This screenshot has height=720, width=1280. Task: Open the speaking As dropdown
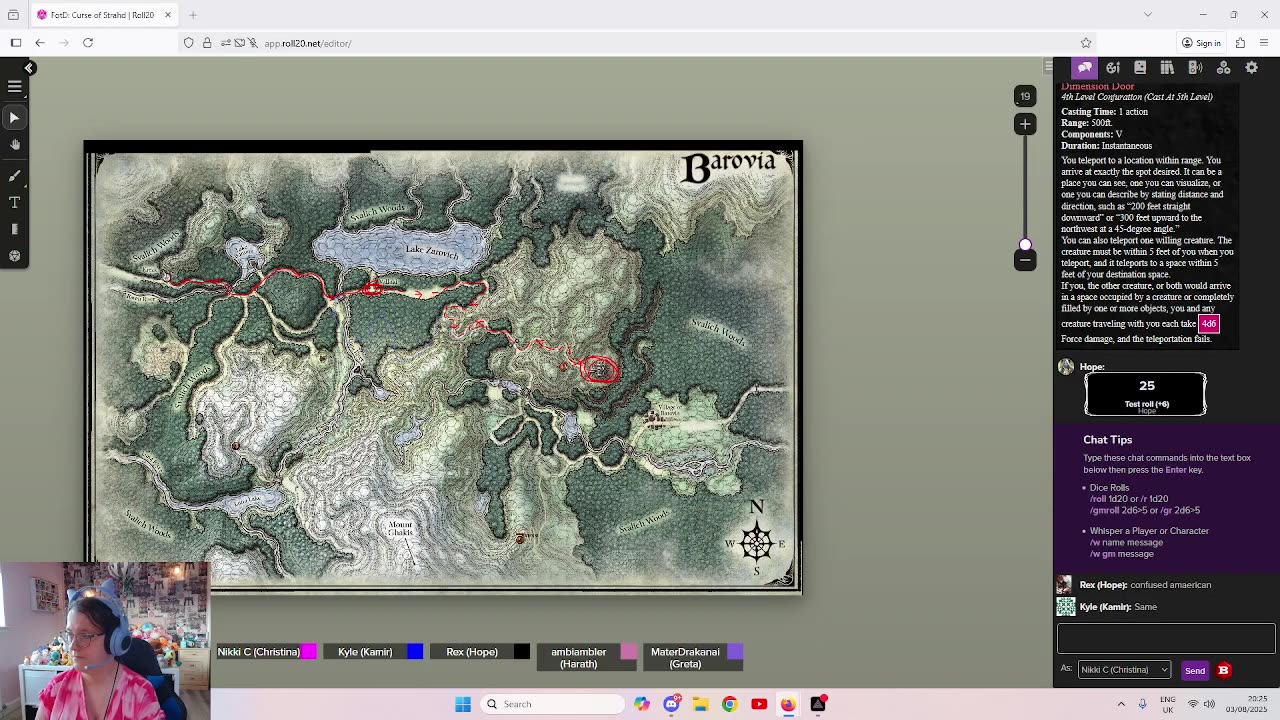coord(1124,670)
